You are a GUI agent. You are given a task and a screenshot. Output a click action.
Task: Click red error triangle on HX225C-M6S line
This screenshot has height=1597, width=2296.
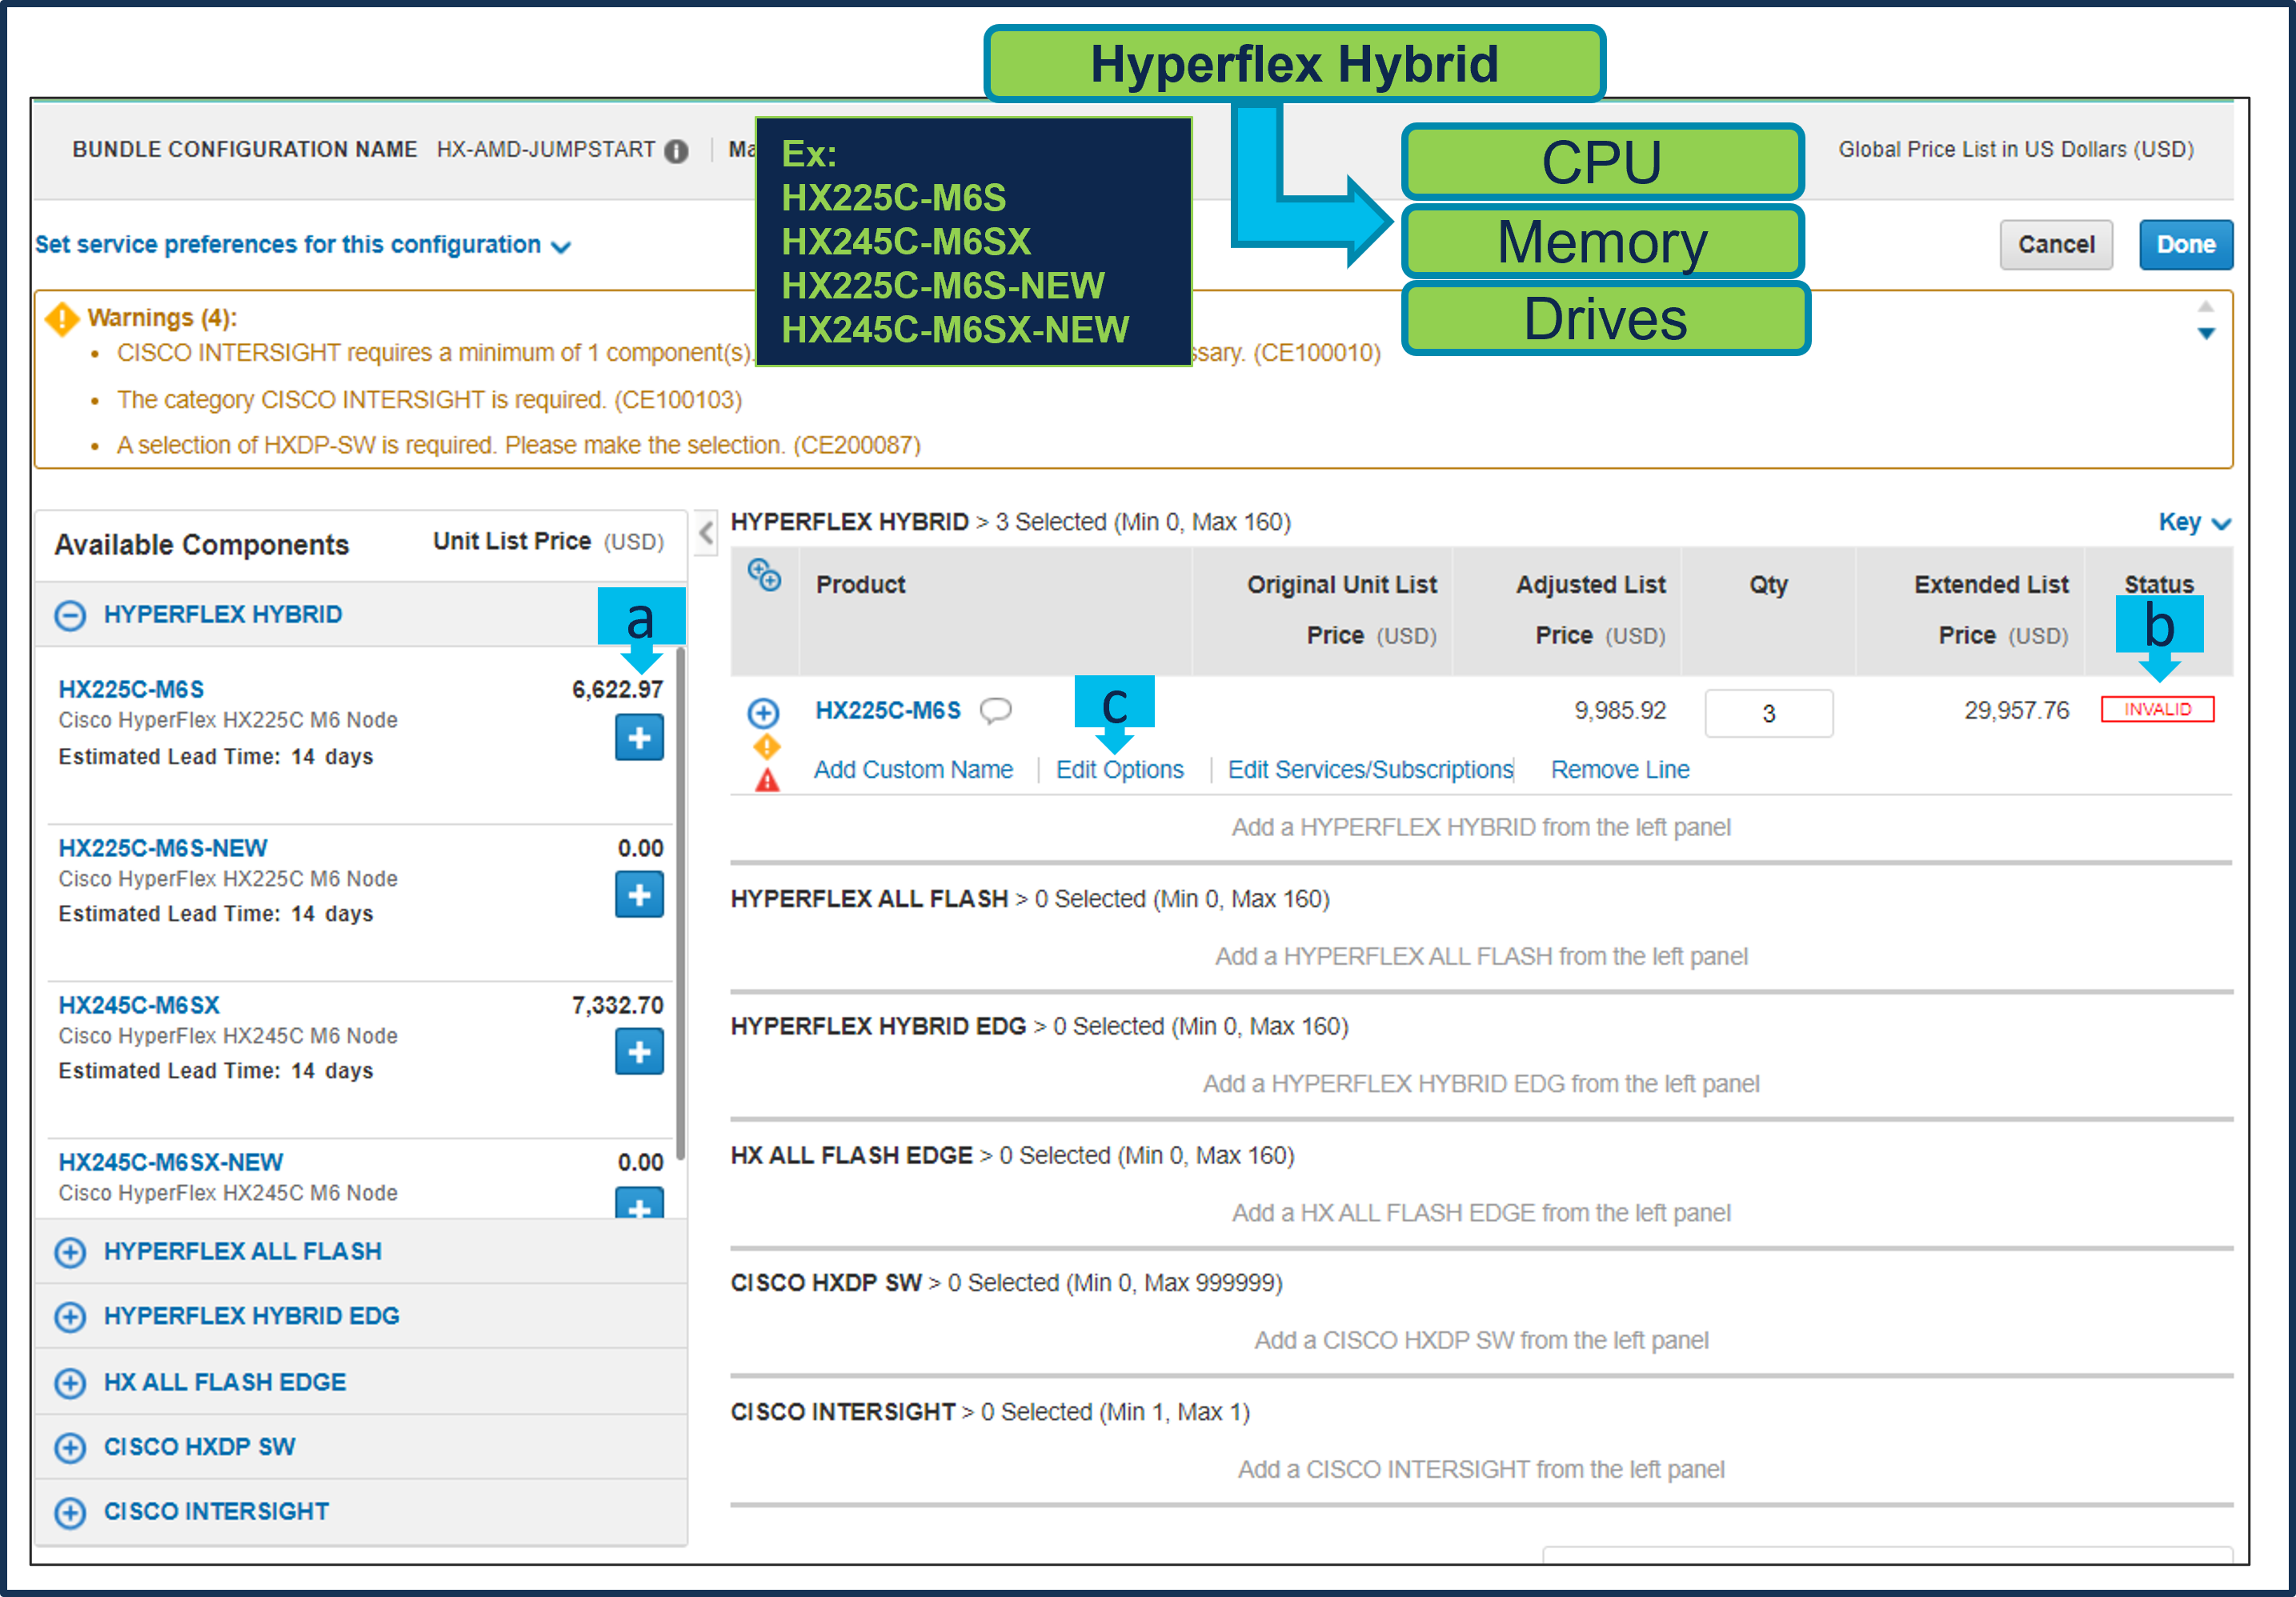pos(767,781)
